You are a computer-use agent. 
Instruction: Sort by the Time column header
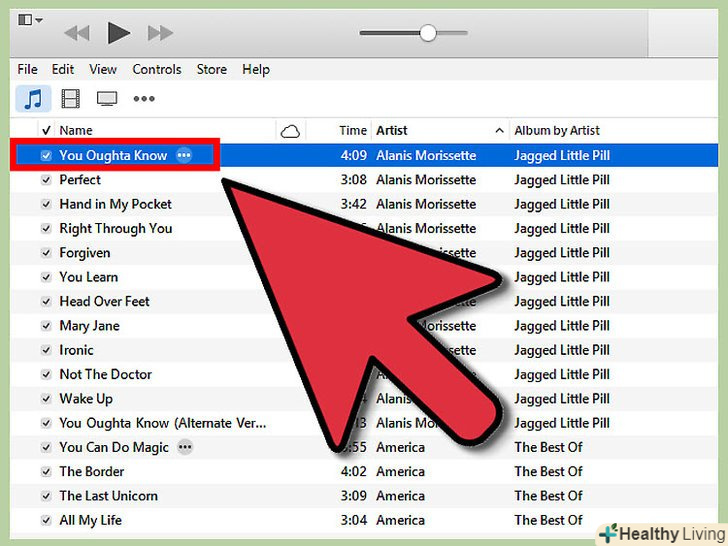[x=353, y=130]
